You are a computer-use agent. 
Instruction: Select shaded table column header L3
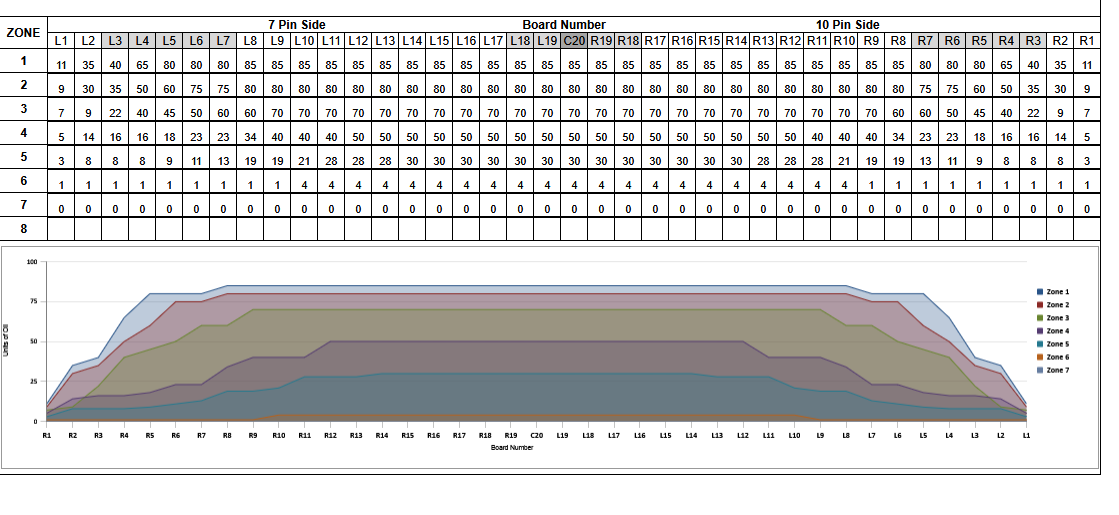point(116,41)
